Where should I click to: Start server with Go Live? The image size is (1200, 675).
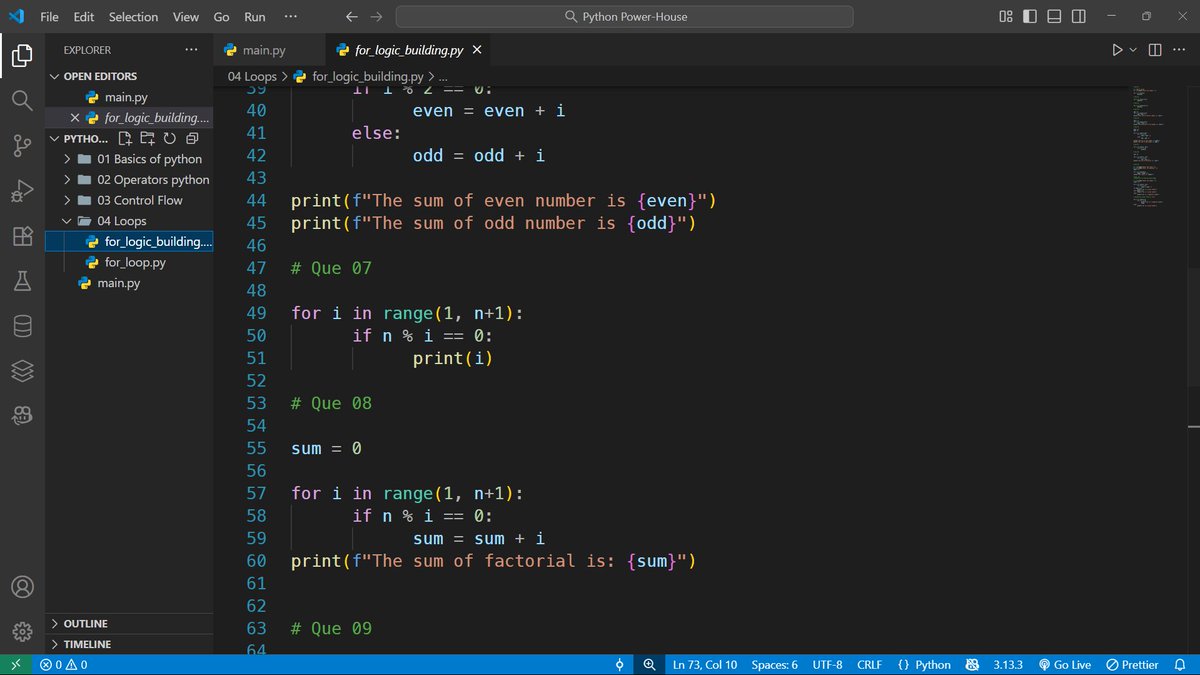(x=1064, y=665)
